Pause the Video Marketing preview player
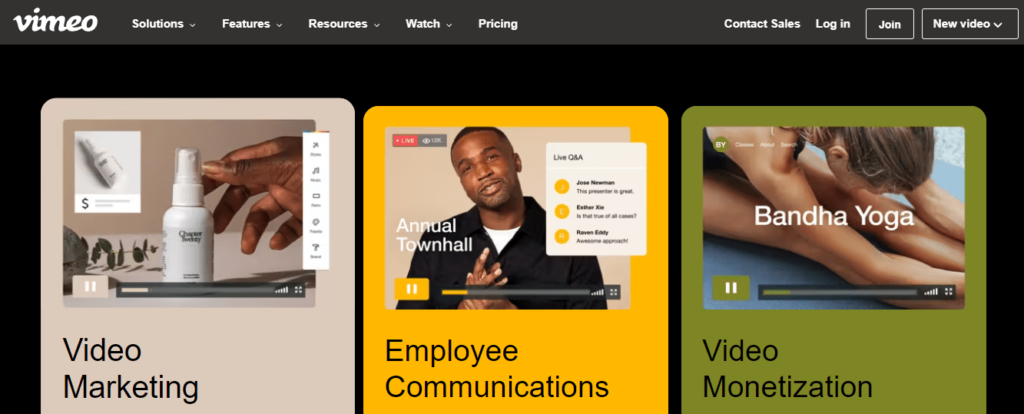The height and width of the screenshot is (414, 1024). point(90,286)
